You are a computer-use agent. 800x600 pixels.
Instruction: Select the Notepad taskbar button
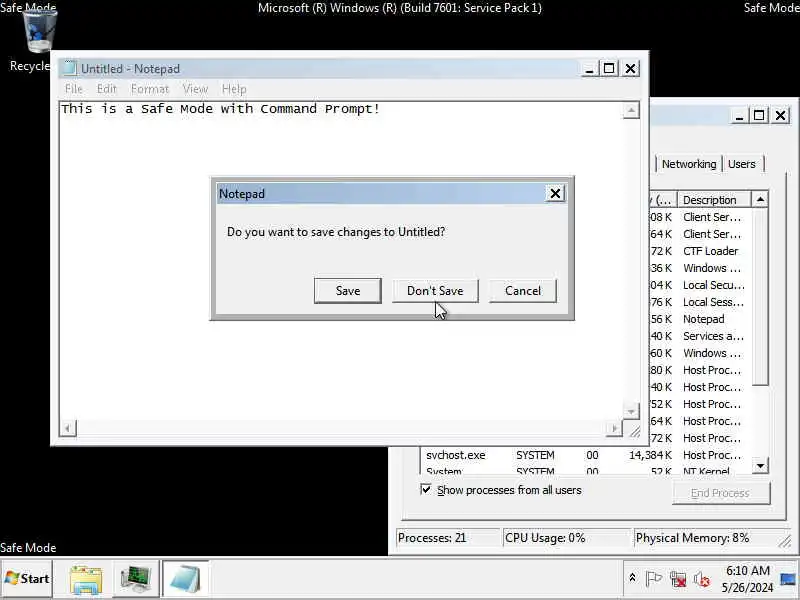185,579
